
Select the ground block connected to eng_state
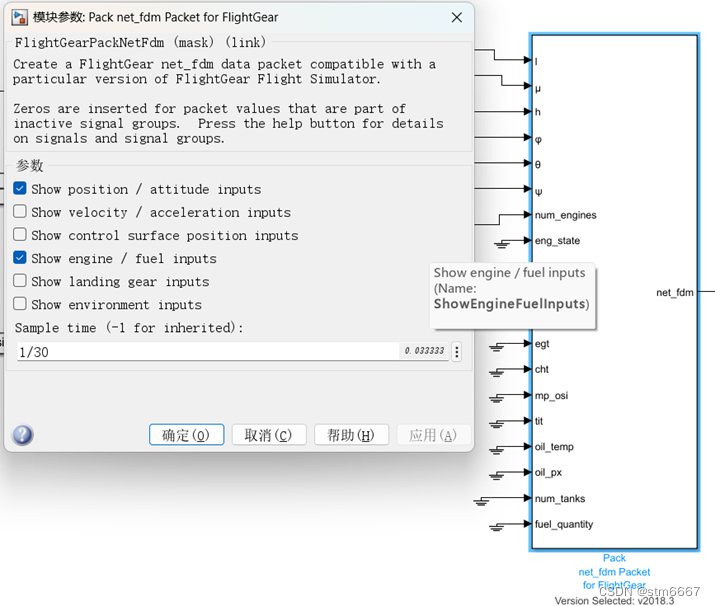(x=502, y=244)
